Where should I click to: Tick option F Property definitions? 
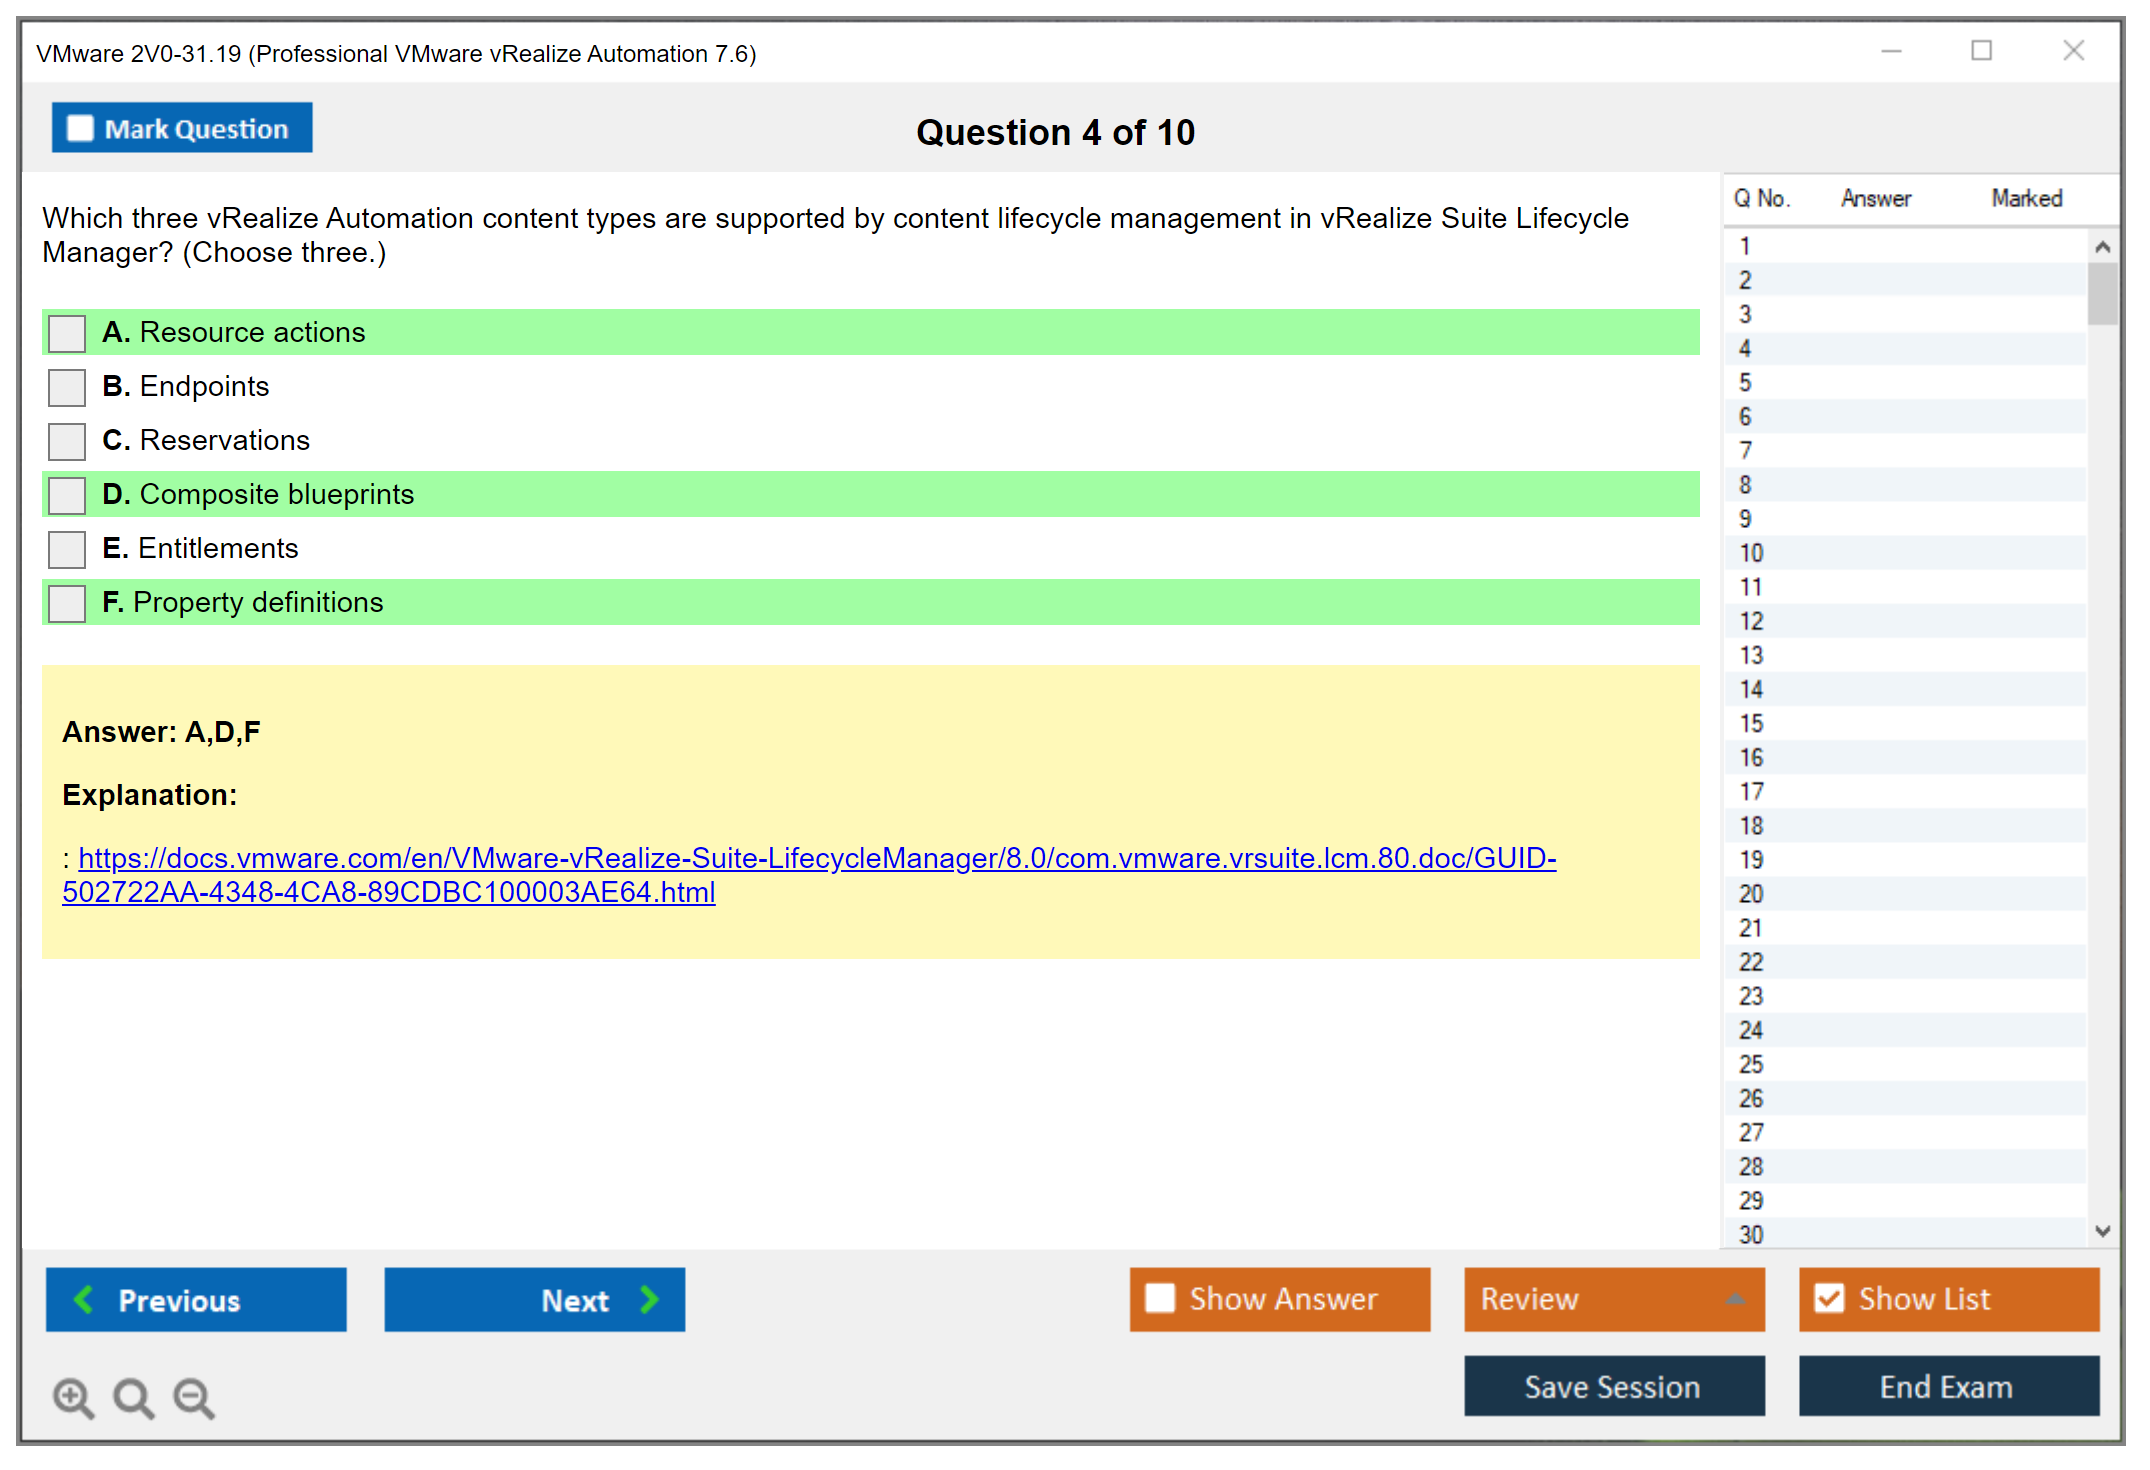pos(67,603)
